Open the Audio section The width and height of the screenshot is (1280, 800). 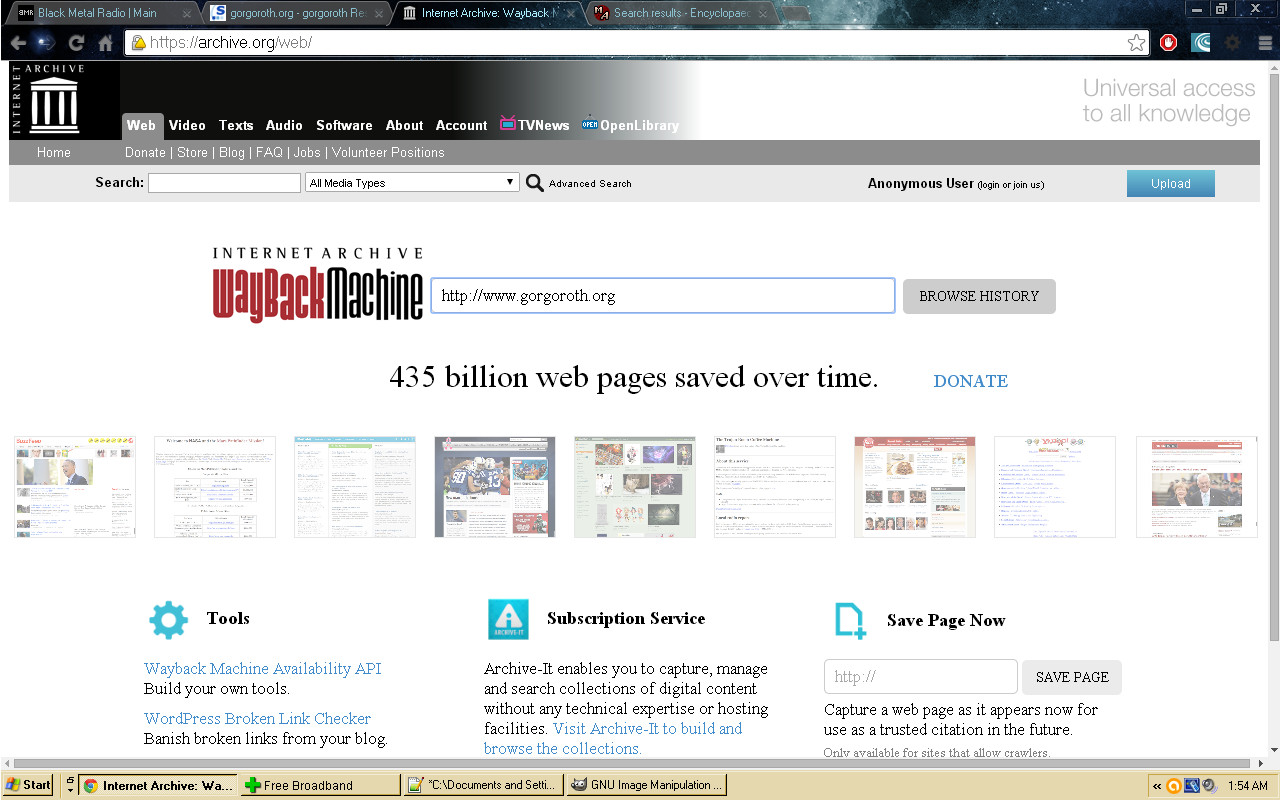coord(284,125)
